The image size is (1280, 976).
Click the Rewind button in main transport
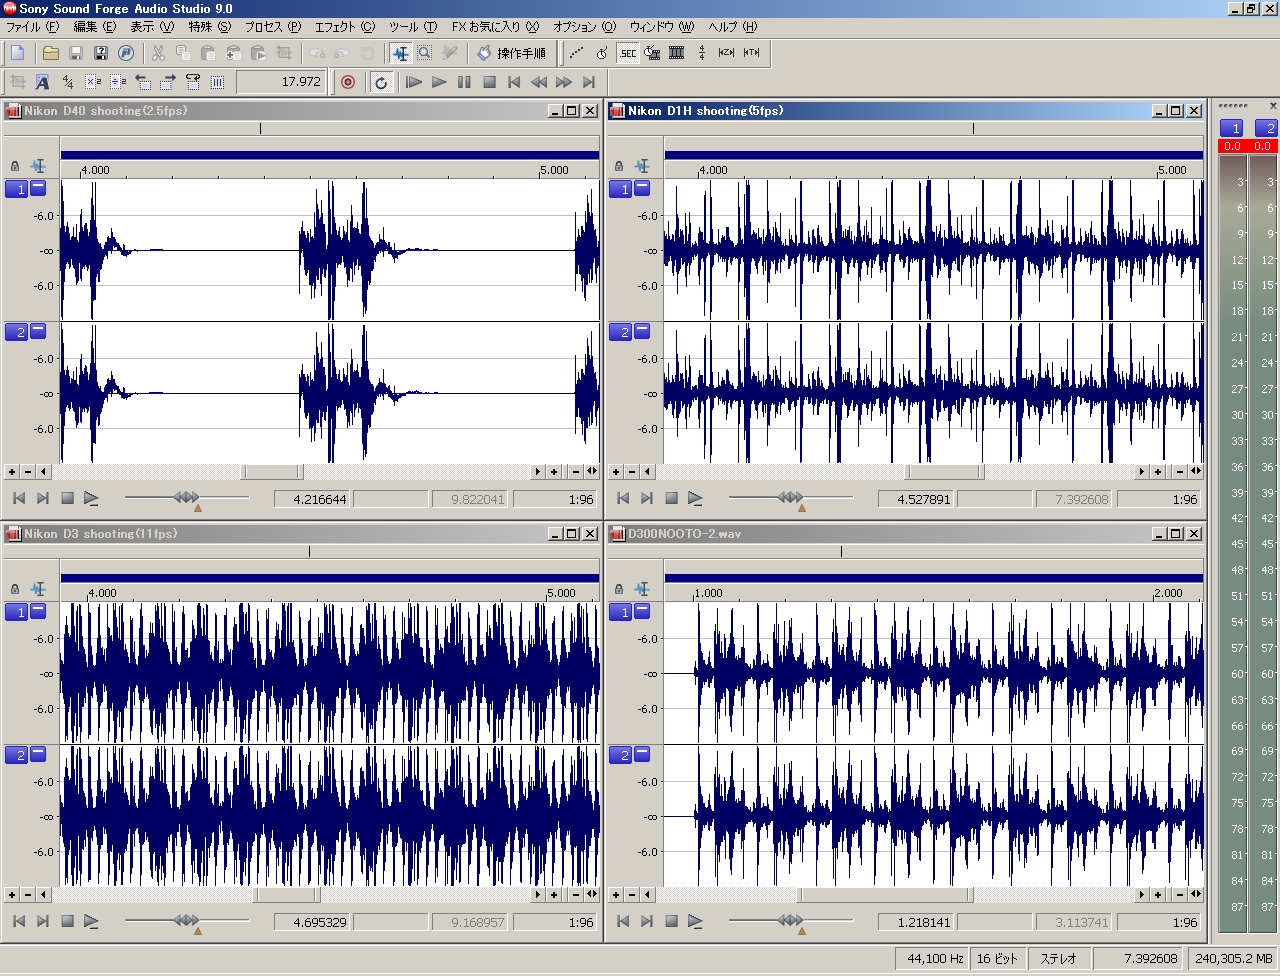(539, 82)
